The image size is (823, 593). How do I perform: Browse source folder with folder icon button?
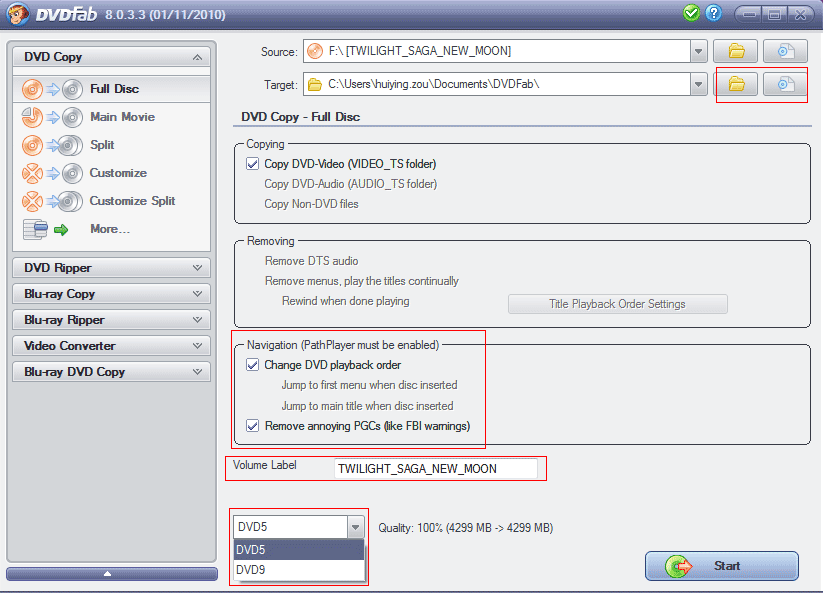coord(736,51)
